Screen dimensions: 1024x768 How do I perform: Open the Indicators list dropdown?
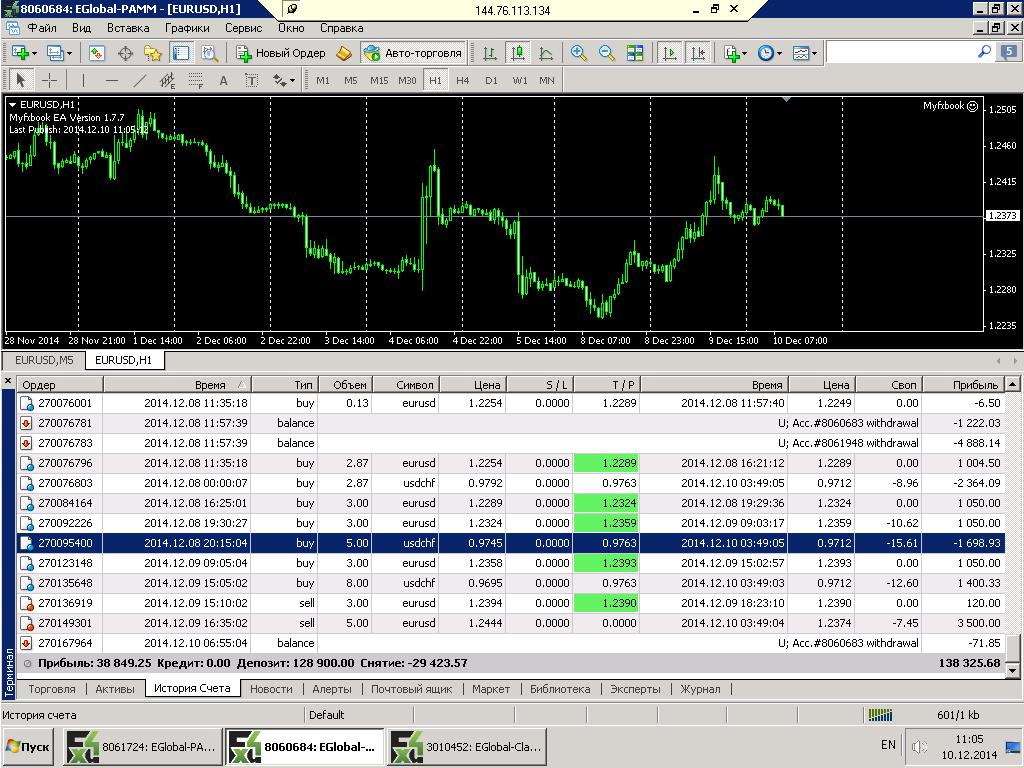(735, 53)
